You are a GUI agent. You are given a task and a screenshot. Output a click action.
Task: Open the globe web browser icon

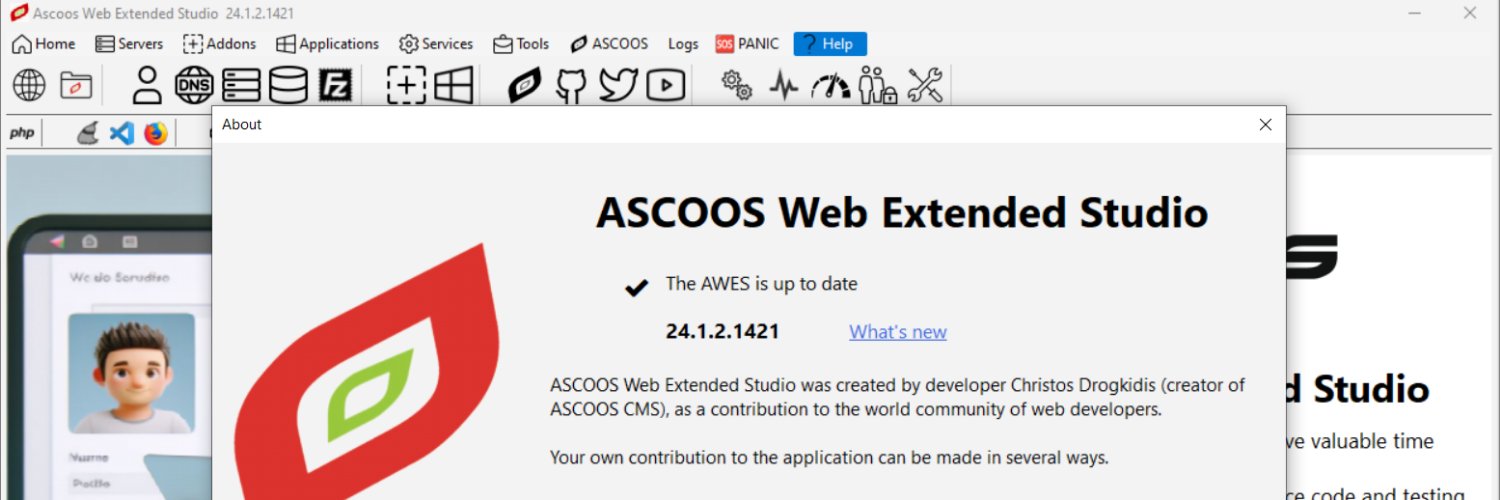(x=29, y=86)
